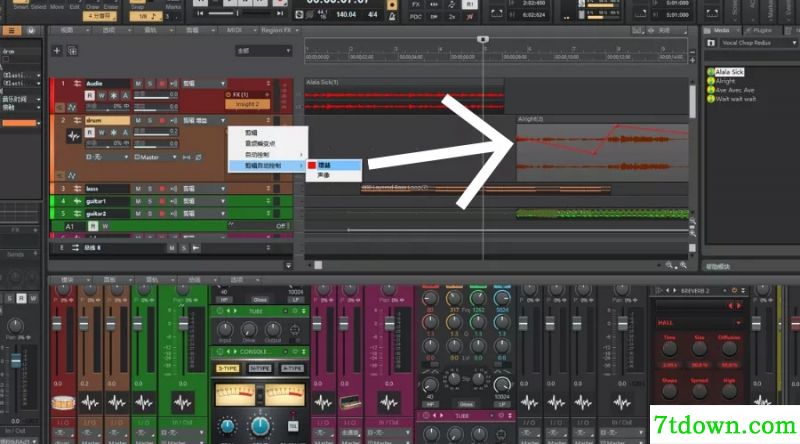Click the add track folder icon beside plus
The image size is (800, 444).
point(72,51)
